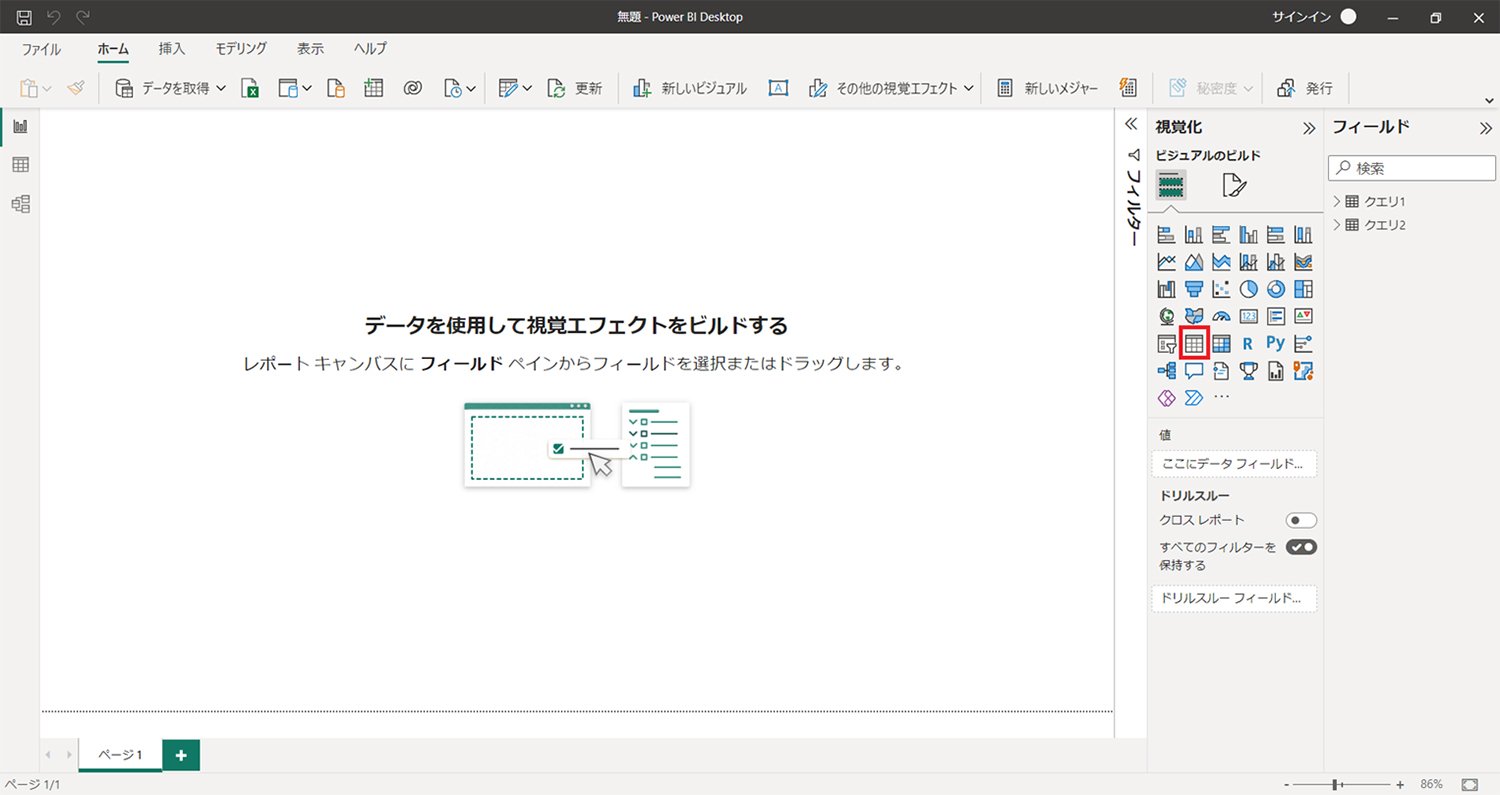1500x795 pixels.
Task: Expand the フィルター pane
Action: pos(1132,124)
